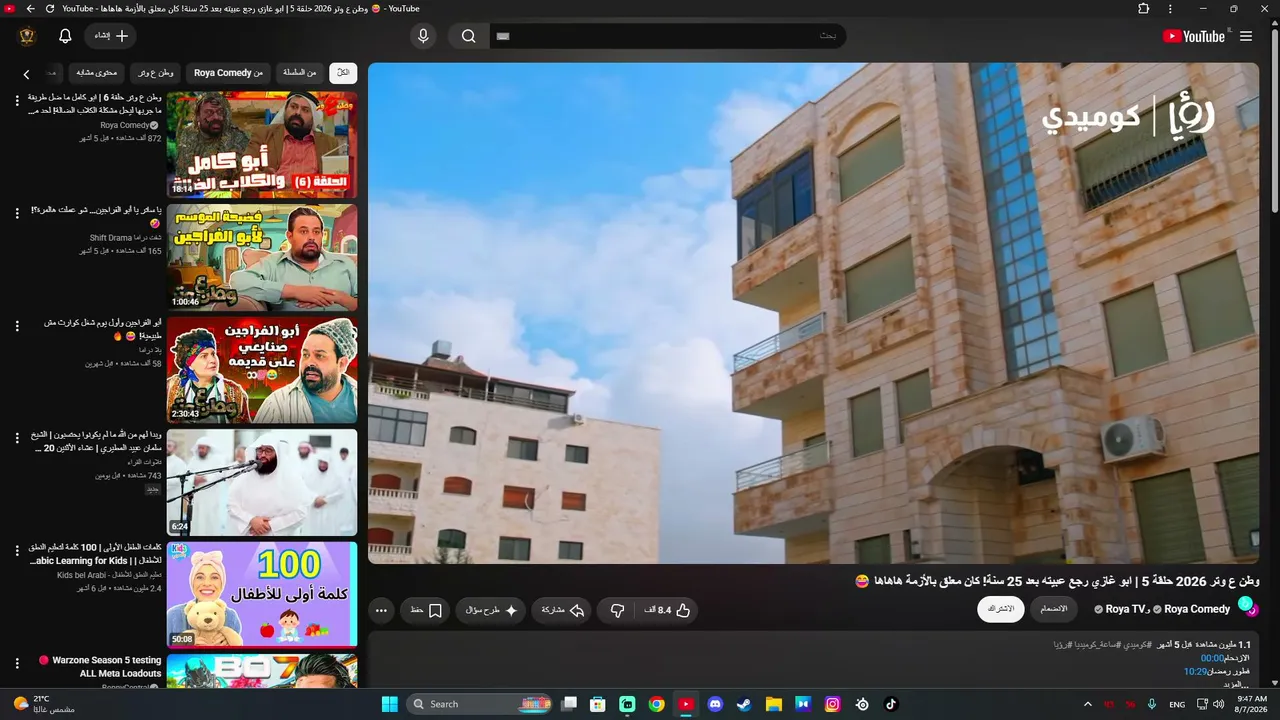1280x720 pixels.
Task: Open options menu for the Quran recitation video
Action: click(x=17, y=438)
